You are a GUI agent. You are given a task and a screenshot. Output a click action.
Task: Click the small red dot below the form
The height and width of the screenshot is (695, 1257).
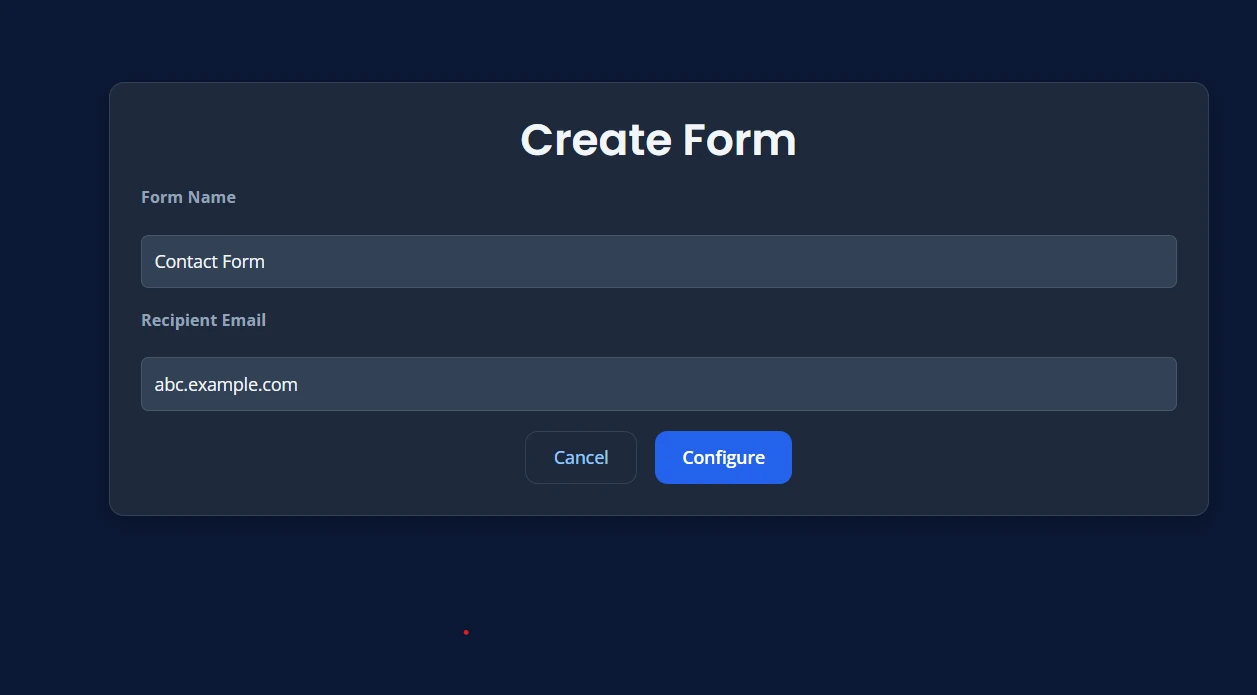(x=466, y=632)
